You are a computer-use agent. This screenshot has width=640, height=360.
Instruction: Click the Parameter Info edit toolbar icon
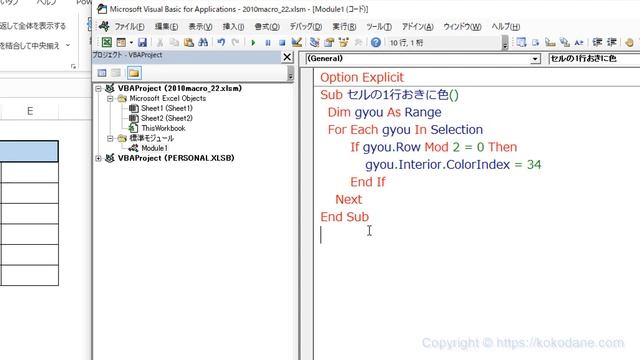(564, 42)
